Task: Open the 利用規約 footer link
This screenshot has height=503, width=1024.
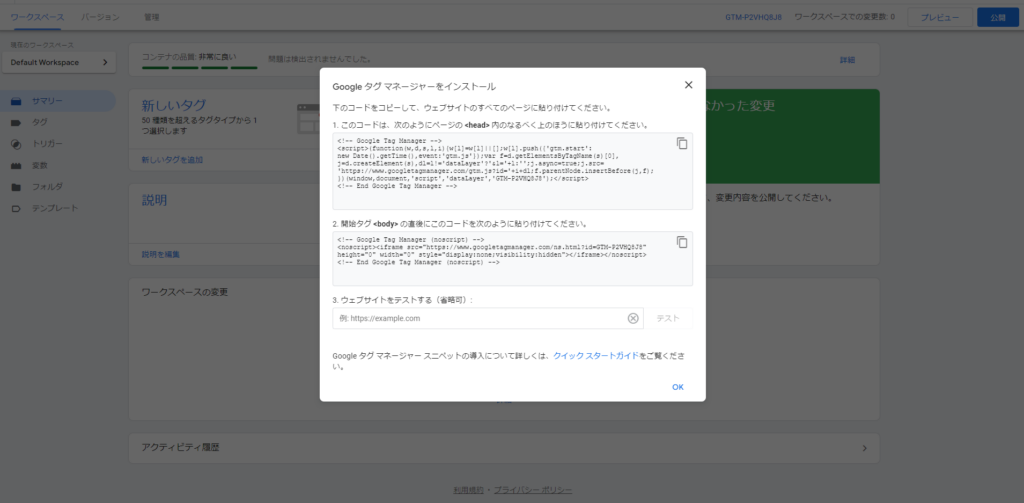Action: tap(469, 490)
